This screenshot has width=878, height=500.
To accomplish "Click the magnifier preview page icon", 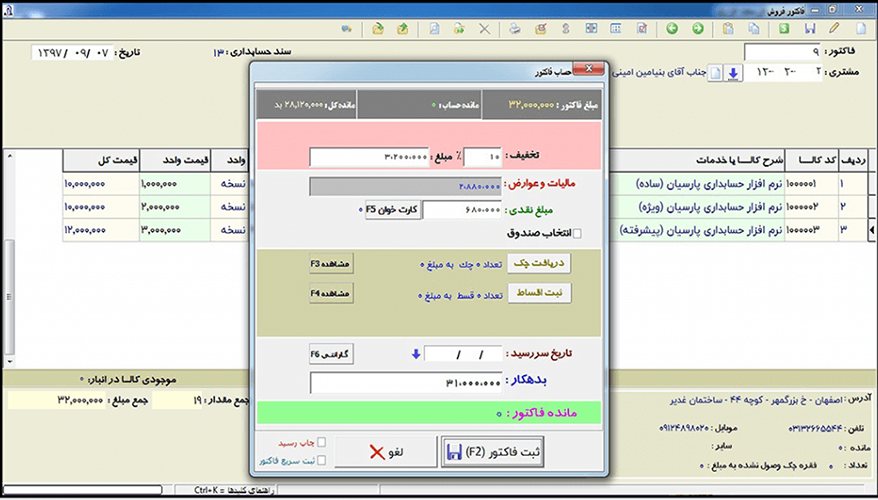I will point(434,29).
